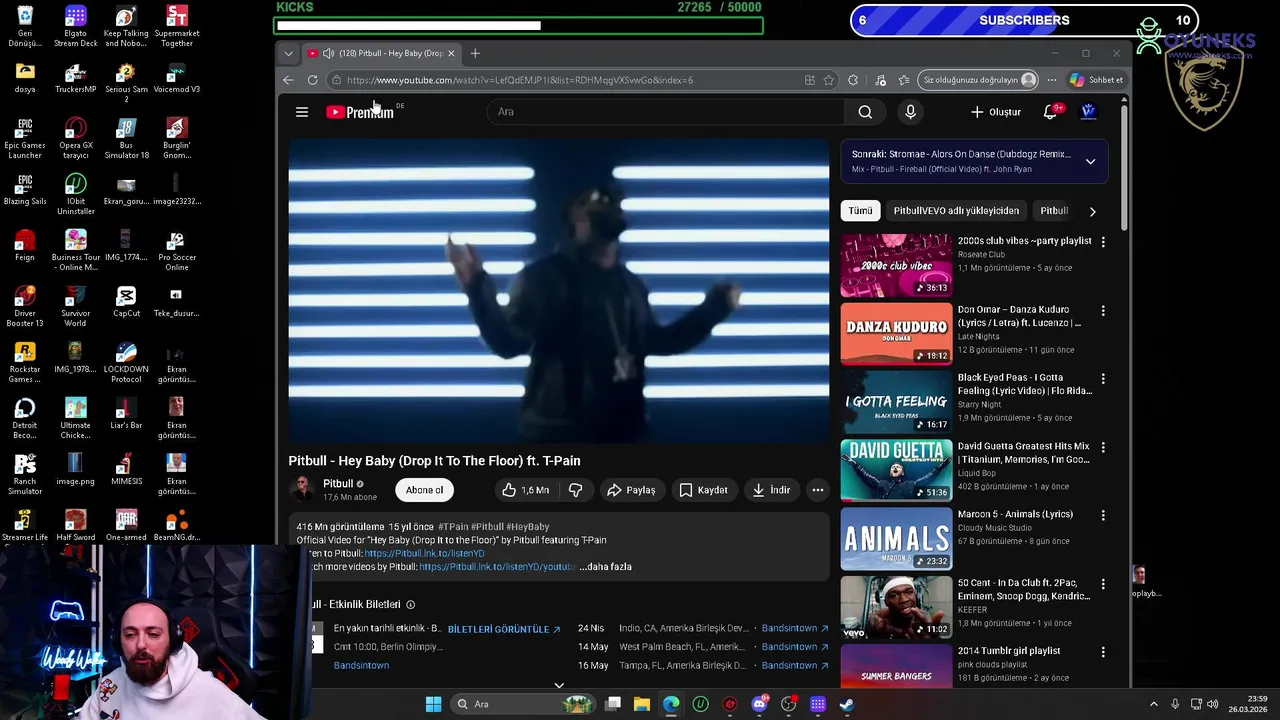The height and width of the screenshot is (720, 1280).
Task: Open BİLETLERİ GÖRÜNTÜLE link
Action: tap(504, 629)
